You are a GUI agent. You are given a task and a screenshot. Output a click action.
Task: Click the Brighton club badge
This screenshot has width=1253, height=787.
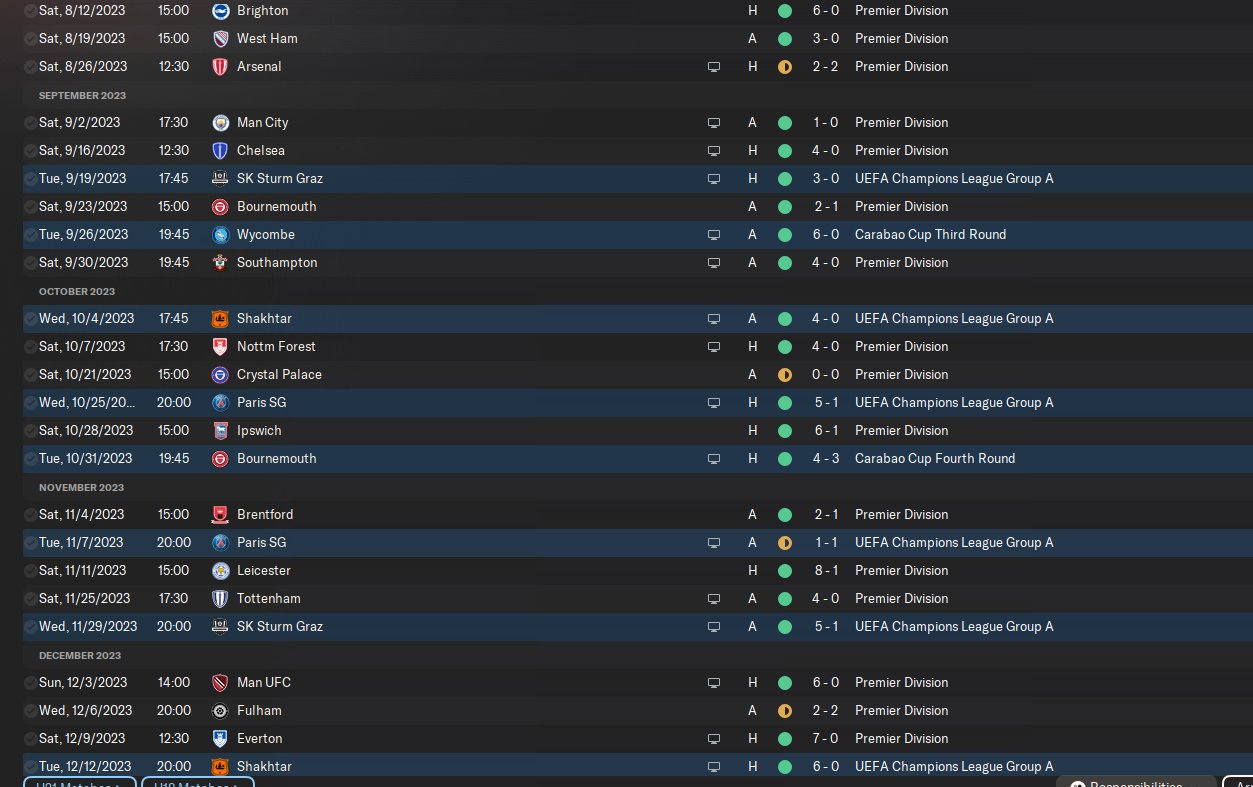[x=221, y=11]
